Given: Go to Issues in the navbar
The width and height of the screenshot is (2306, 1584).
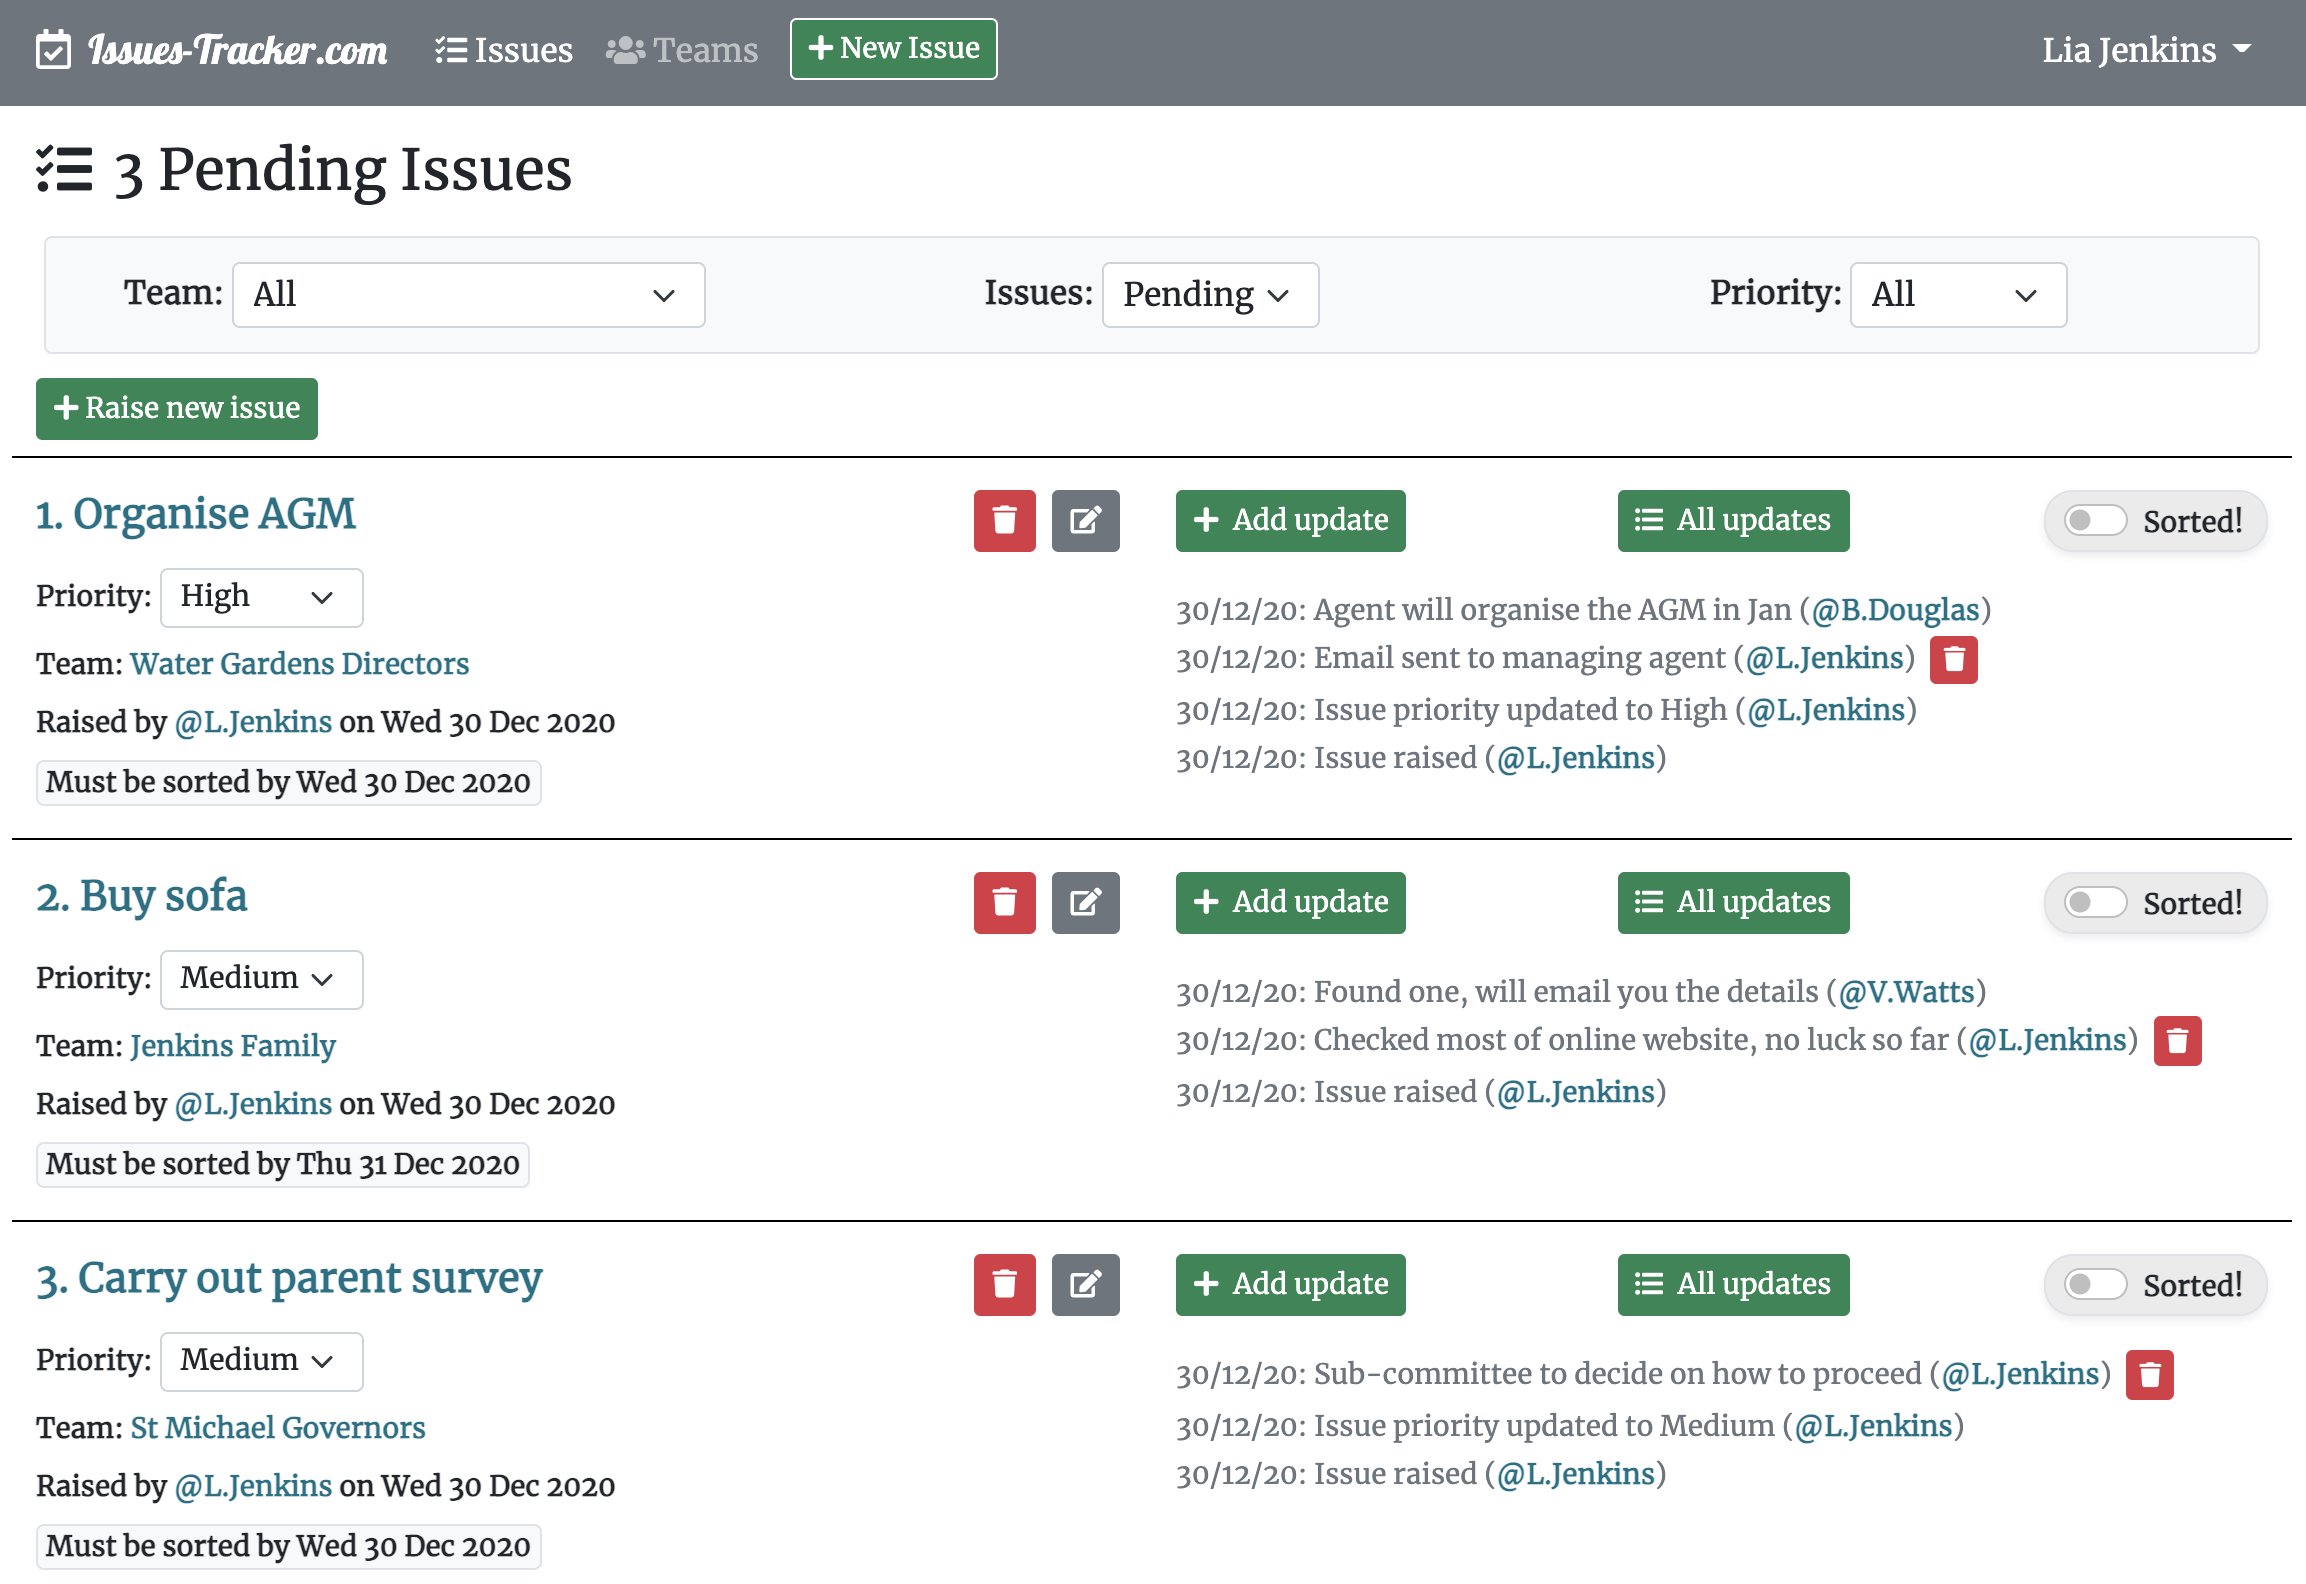Looking at the screenshot, I should (x=504, y=50).
